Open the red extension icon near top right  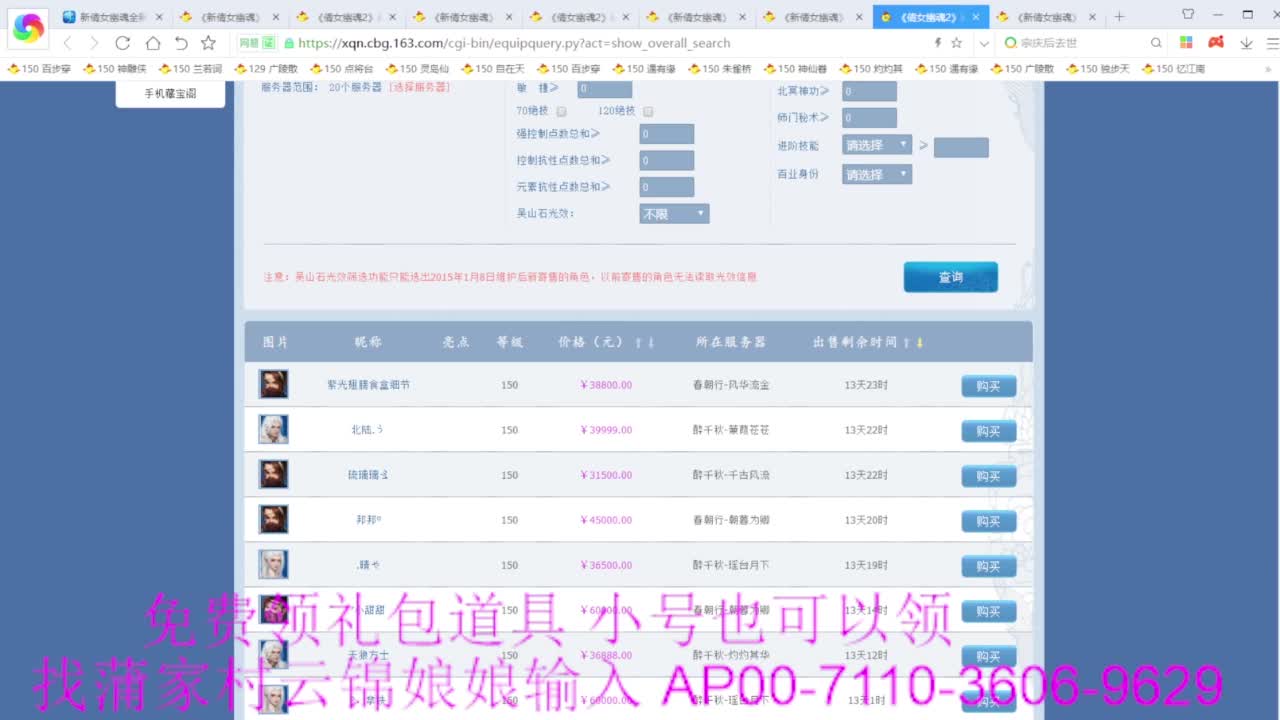[x=1215, y=44]
